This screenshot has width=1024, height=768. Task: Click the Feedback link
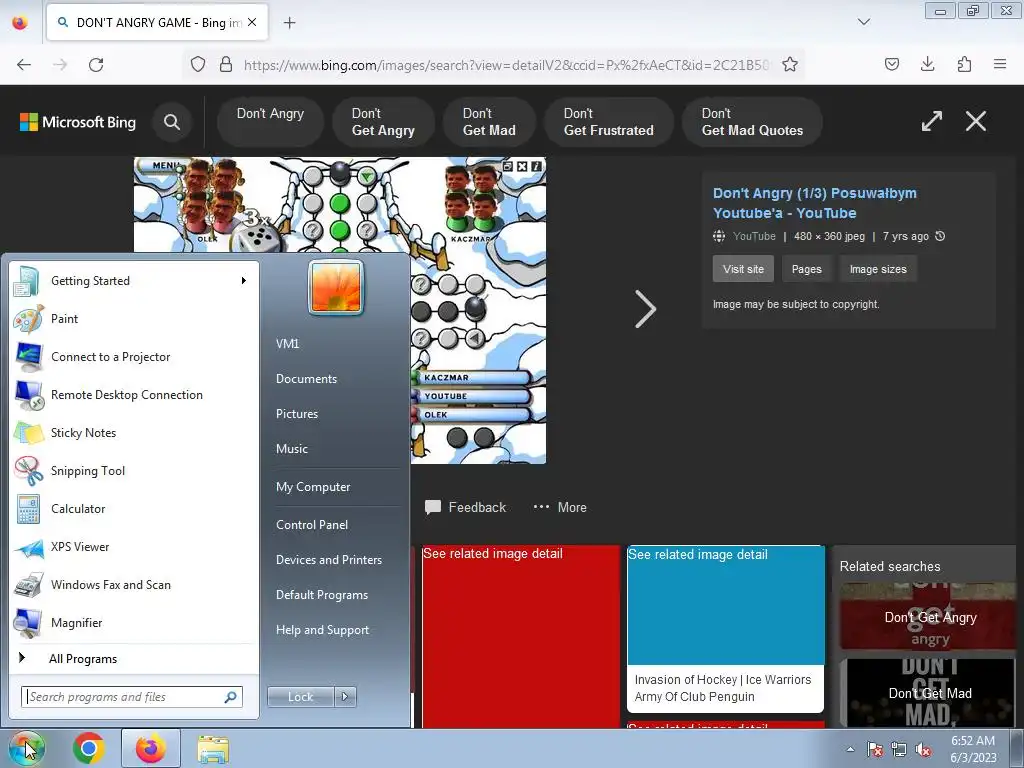(465, 507)
